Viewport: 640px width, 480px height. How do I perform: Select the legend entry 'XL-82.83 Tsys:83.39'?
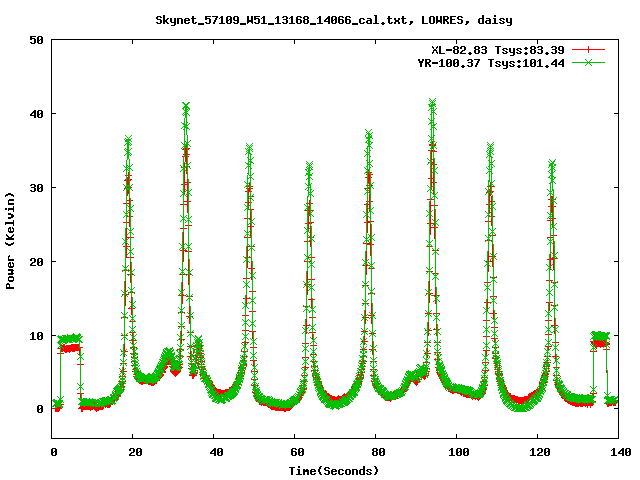(x=498, y=50)
